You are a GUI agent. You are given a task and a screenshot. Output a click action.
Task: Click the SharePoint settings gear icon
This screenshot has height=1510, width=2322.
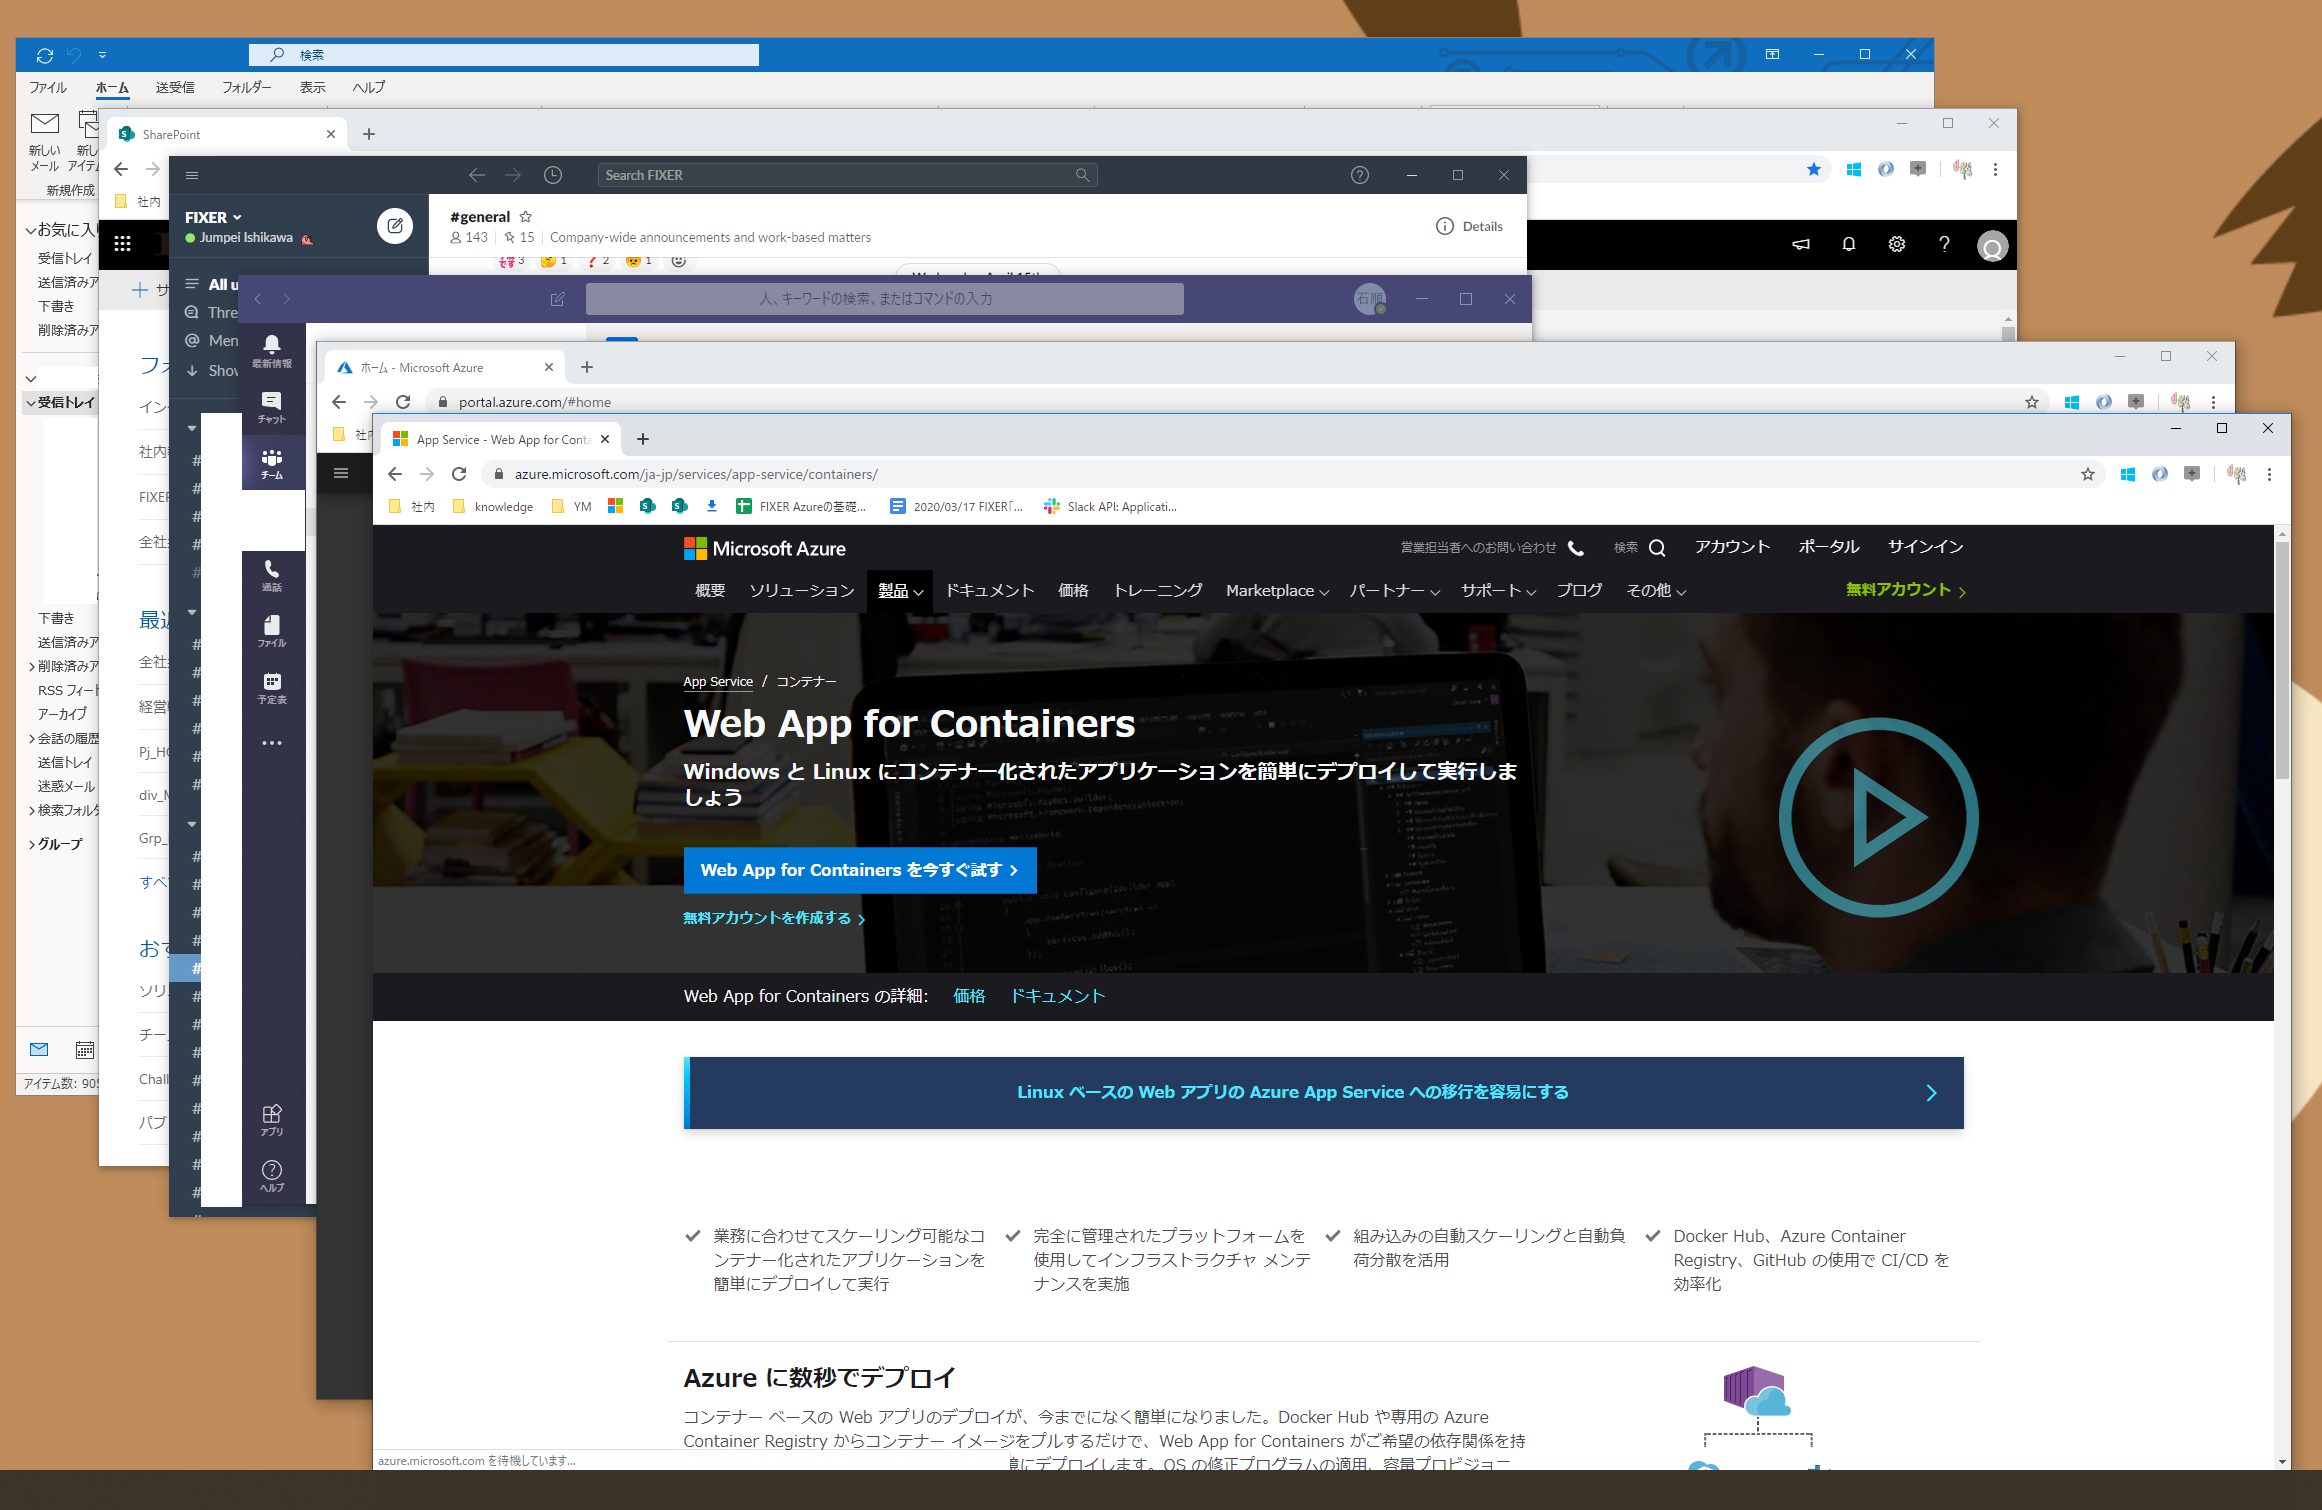pos(1896,244)
